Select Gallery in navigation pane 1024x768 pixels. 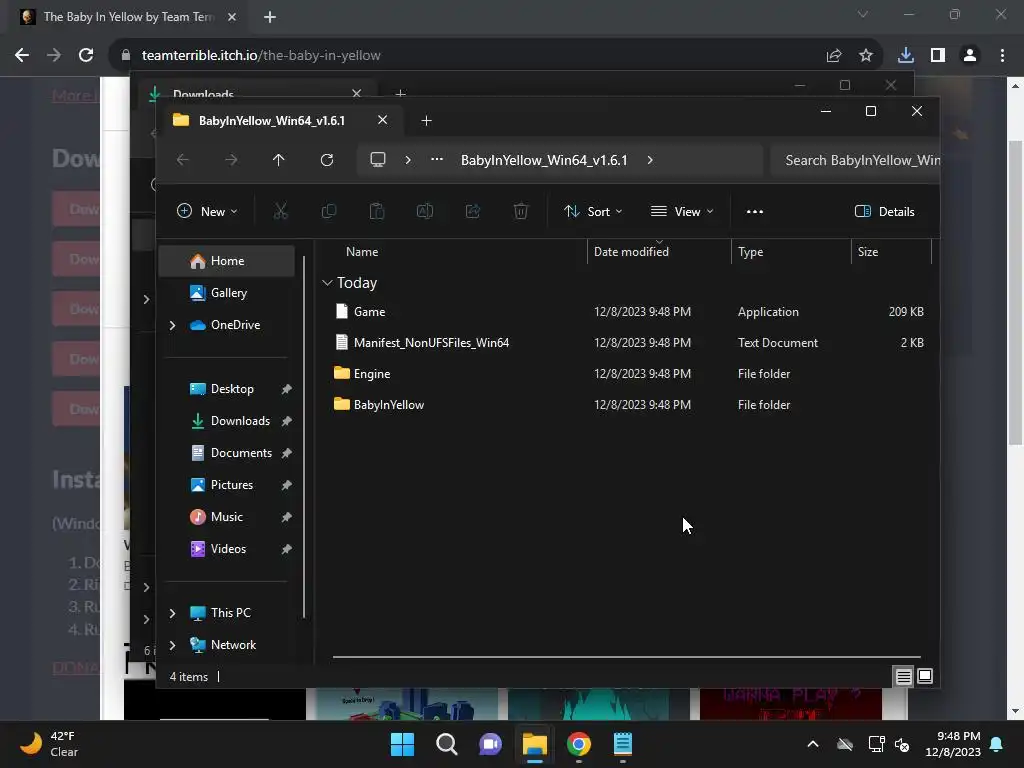pyautogui.click(x=227, y=293)
